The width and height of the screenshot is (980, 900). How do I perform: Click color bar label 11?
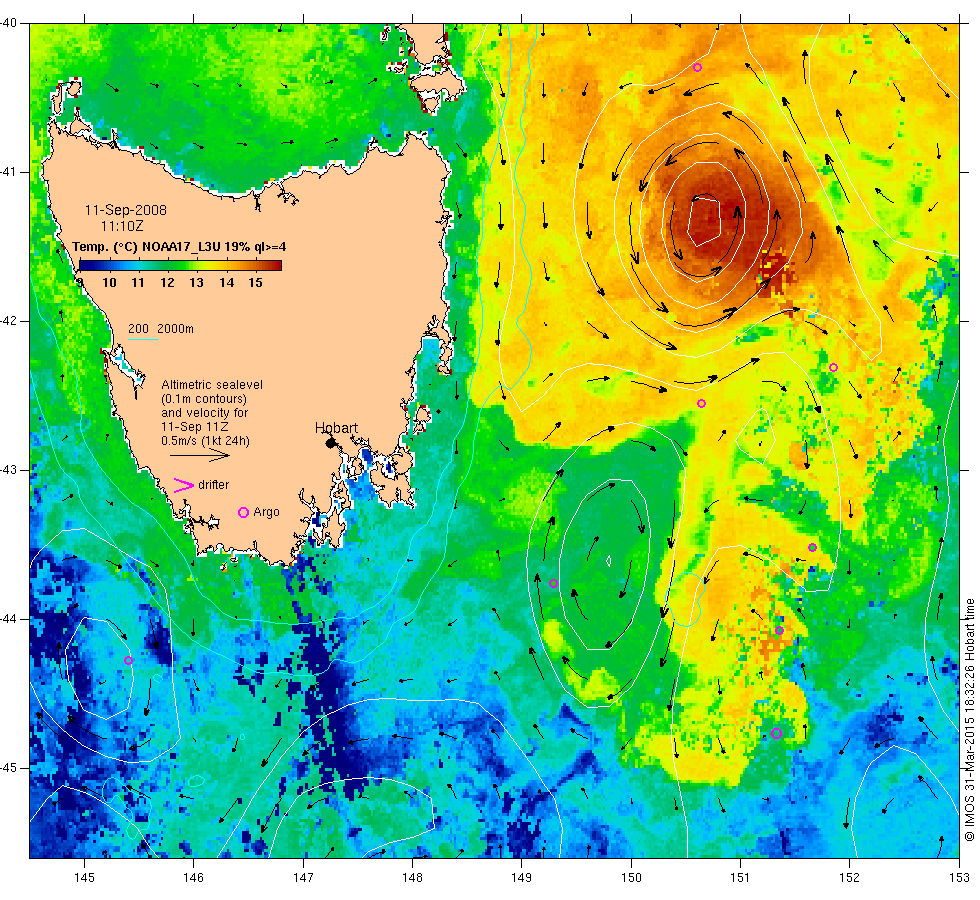138,282
